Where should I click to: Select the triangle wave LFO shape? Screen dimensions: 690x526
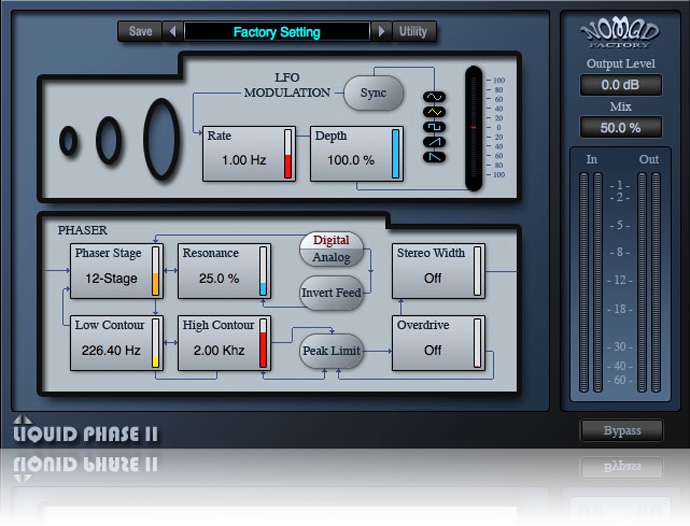point(435,112)
